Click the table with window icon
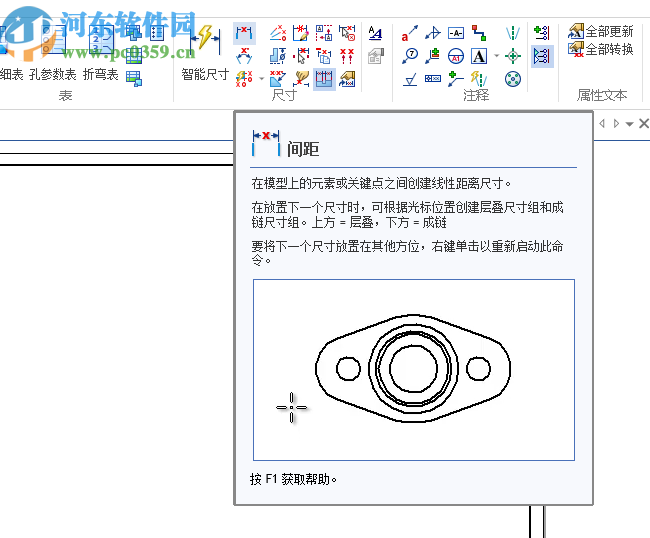This screenshot has height=538, width=650. coord(133,78)
